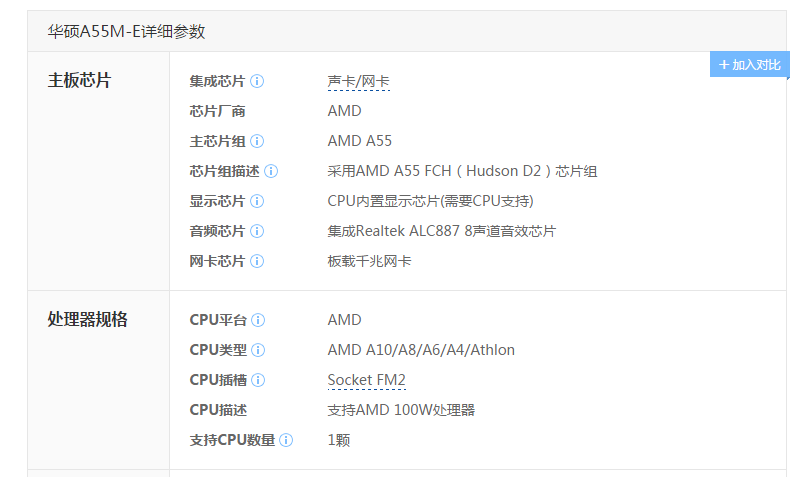Click the CPU类型 label
The image size is (806, 477).
(x=218, y=350)
